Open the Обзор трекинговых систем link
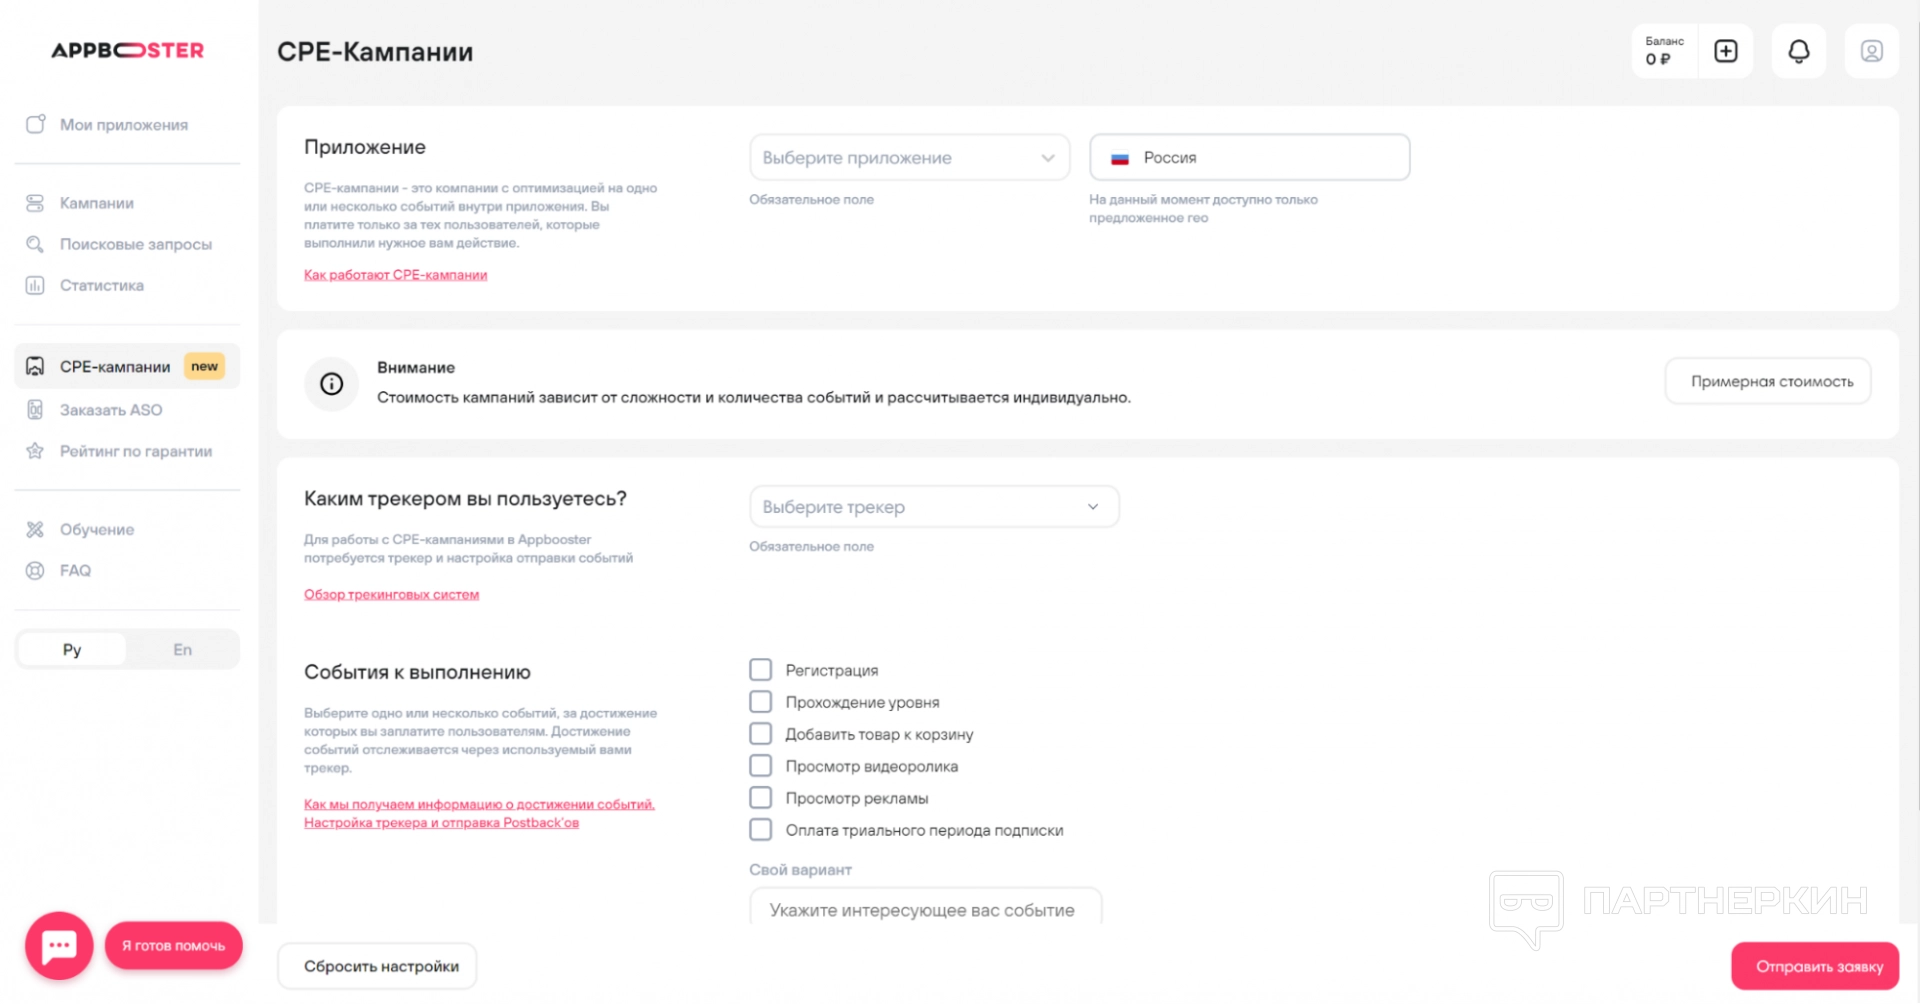This screenshot has height=1004, width=1920. pyautogui.click(x=391, y=595)
